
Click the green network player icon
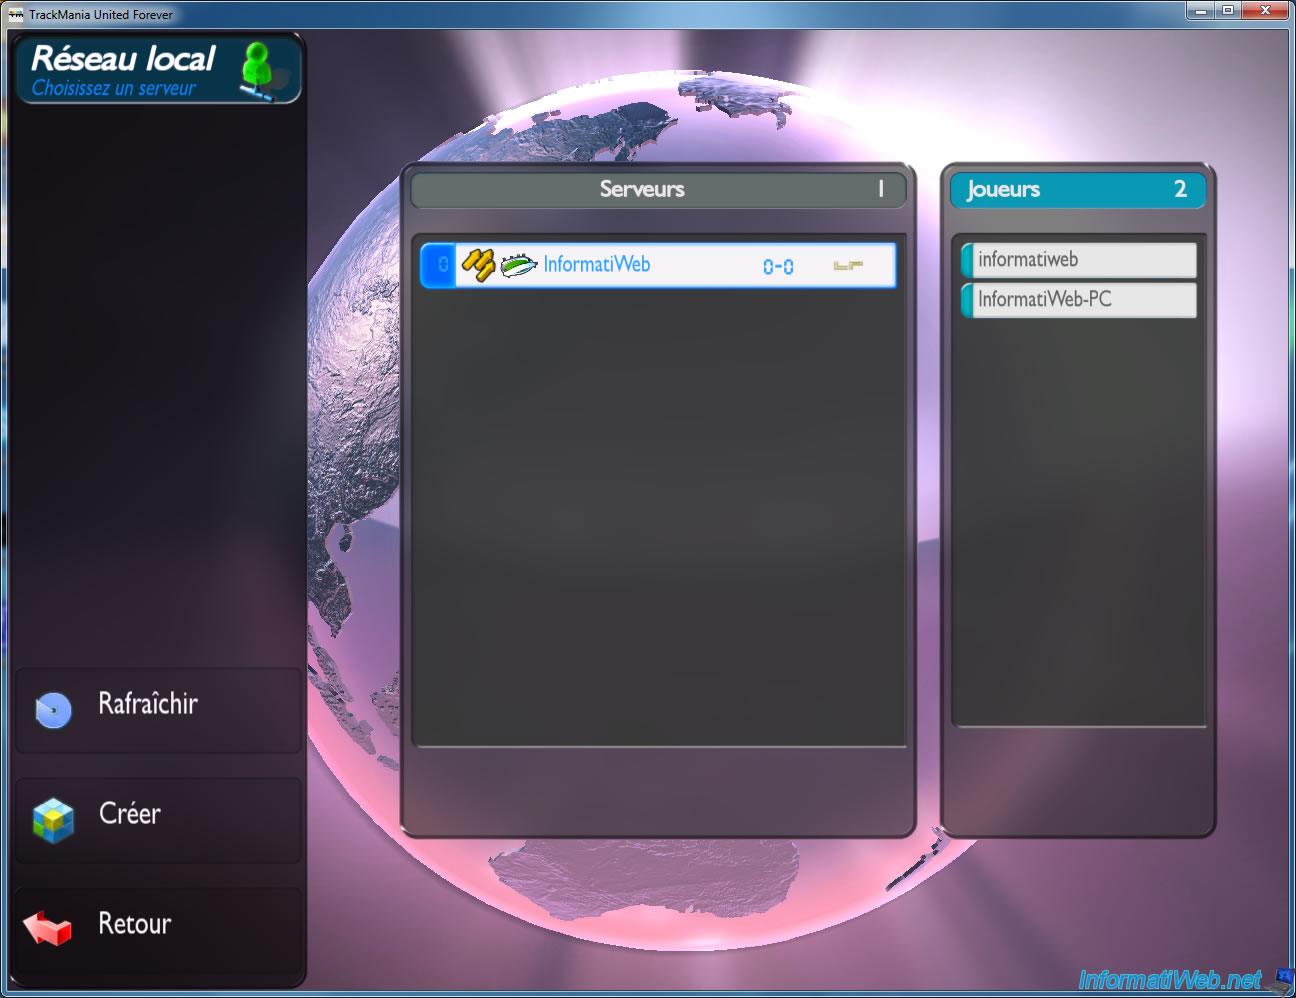click(x=257, y=70)
